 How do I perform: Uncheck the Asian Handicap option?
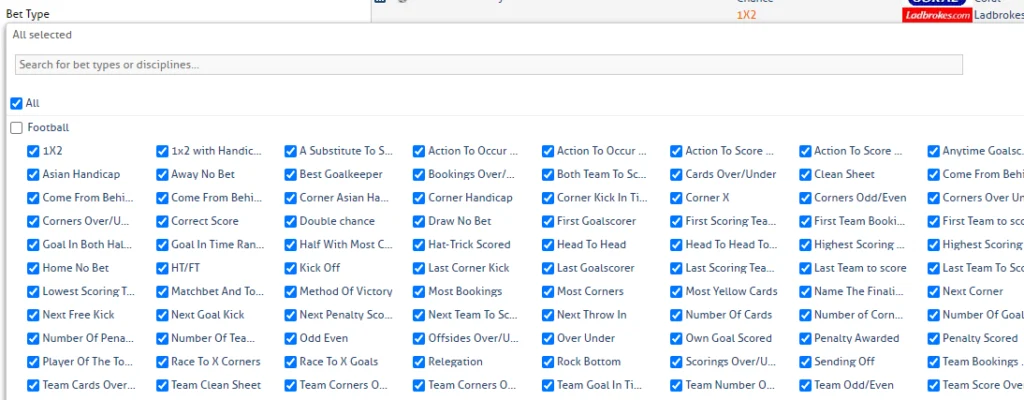pyautogui.click(x=34, y=174)
